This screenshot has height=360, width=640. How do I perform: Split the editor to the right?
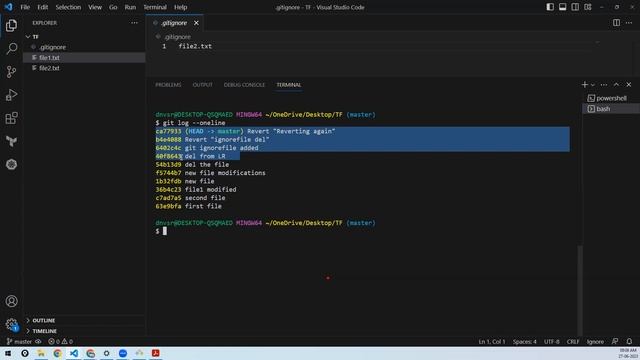[x=616, y=23]
